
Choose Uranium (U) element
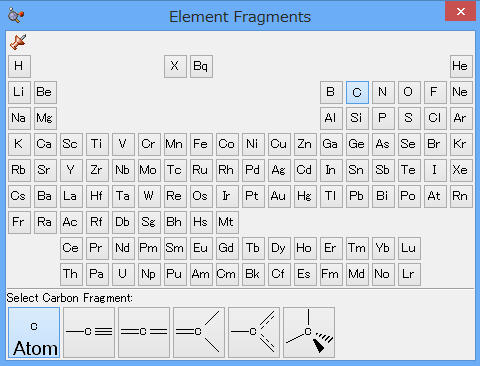point(123,274)
